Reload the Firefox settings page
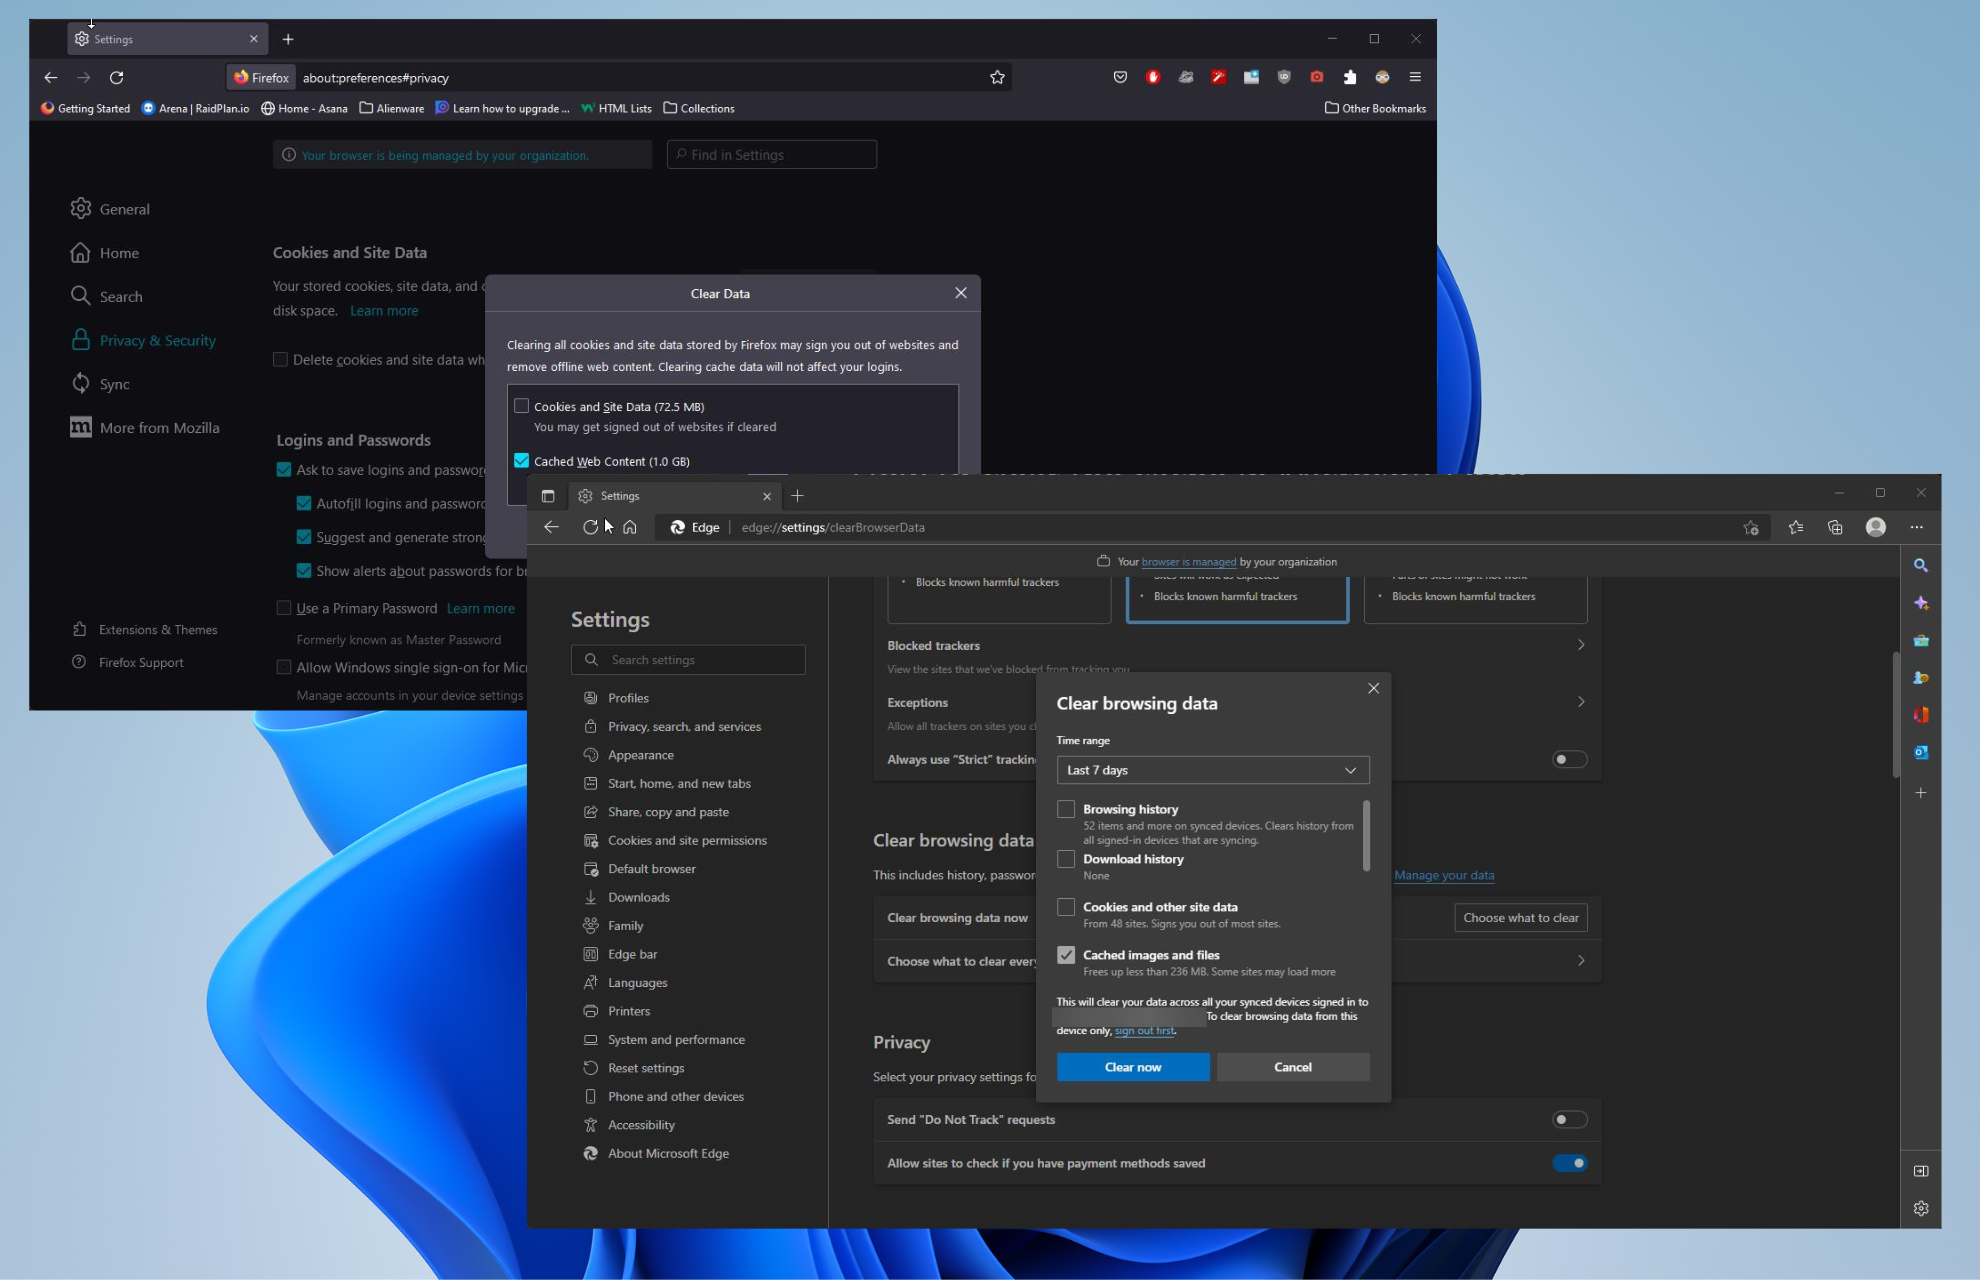The image size is (1980, 1280). click(116, 77)
